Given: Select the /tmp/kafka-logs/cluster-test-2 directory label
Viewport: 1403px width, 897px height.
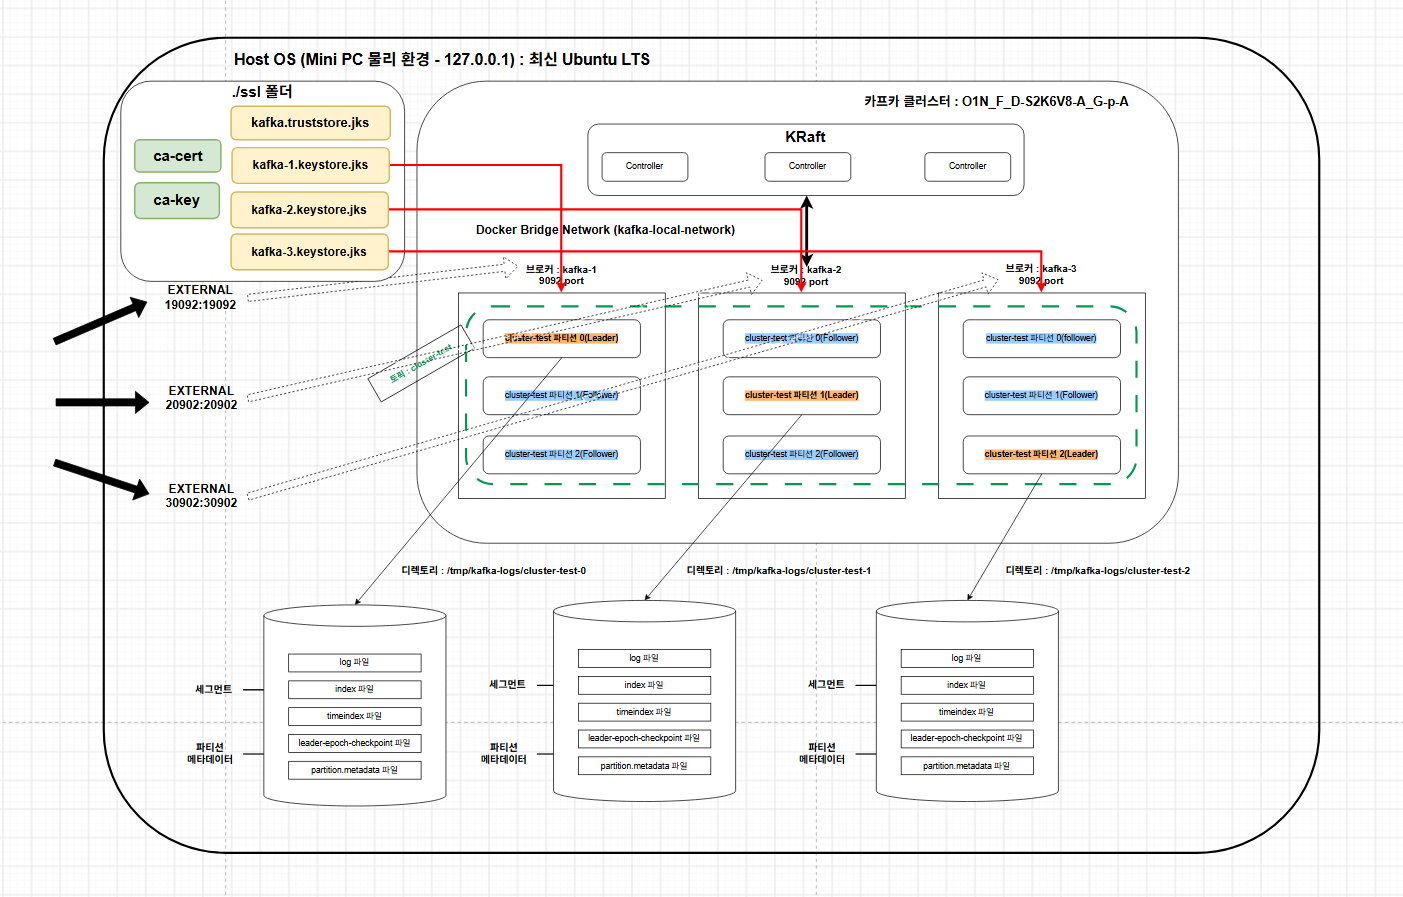Looking at the screenshot, I should pyautogui.click(x=1098, y=571).
